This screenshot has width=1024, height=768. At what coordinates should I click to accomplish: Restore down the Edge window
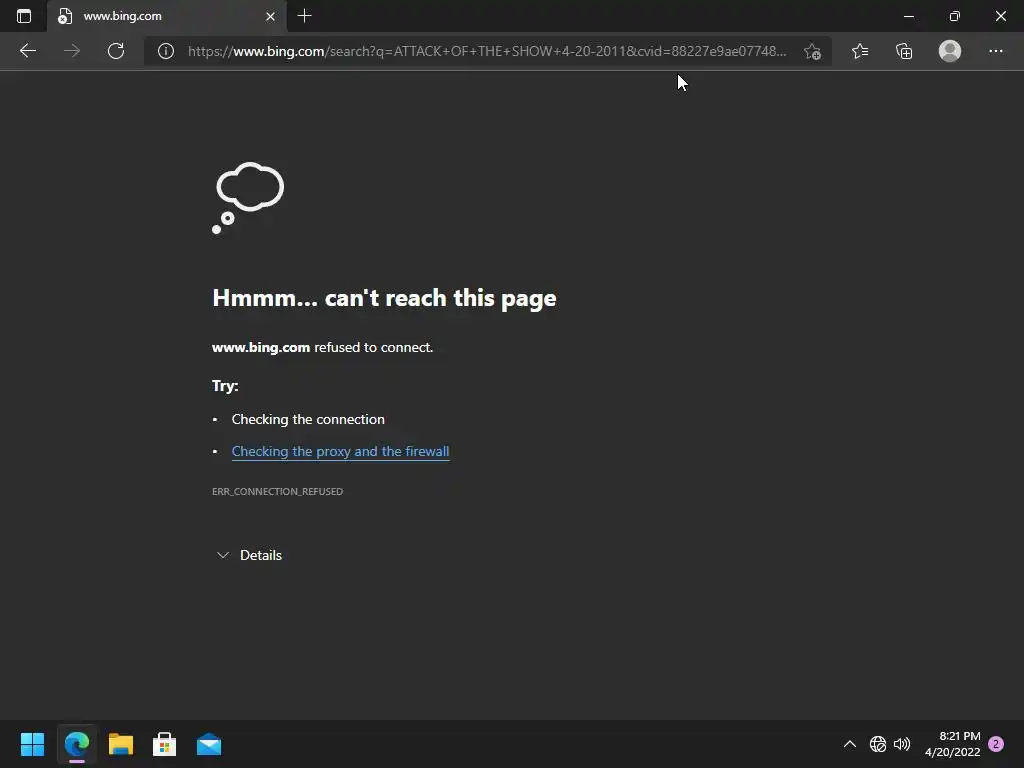(x=955, y=16)
